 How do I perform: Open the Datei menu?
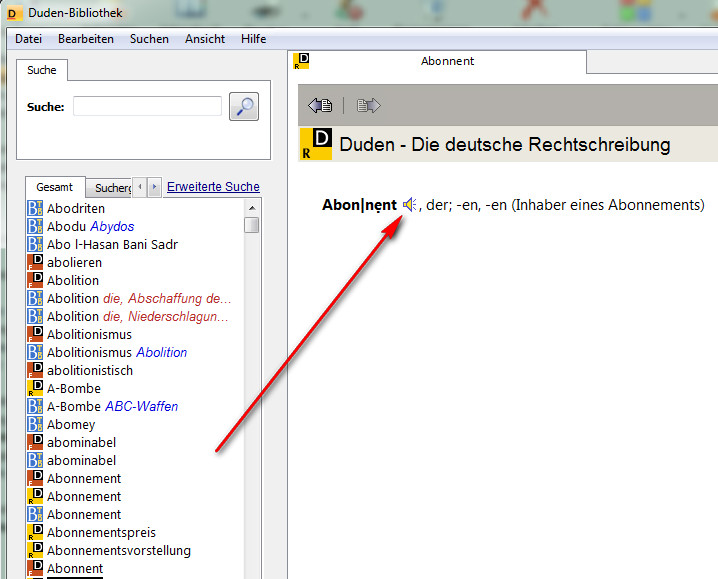click(x=28, y=39)
